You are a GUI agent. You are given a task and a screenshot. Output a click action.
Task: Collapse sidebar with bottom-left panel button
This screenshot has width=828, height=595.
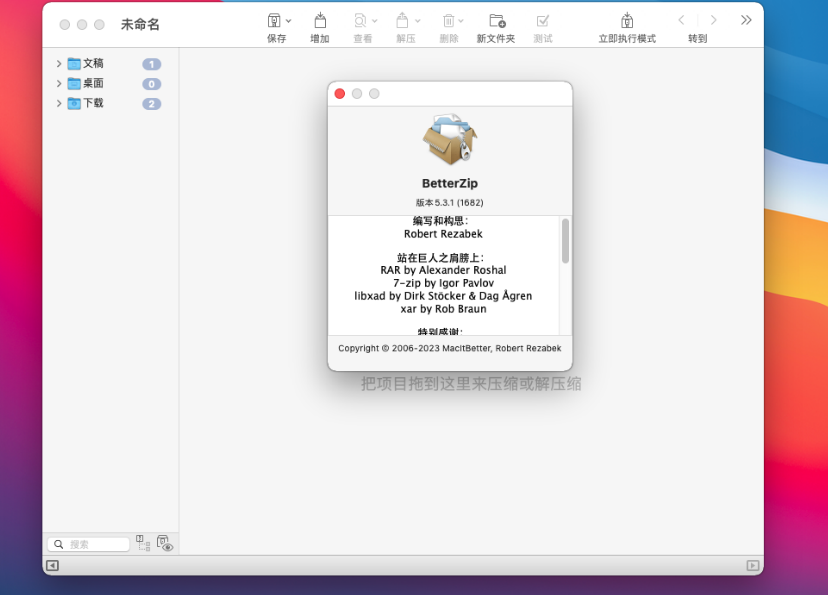pyautogui.click(x=52, y=565)
